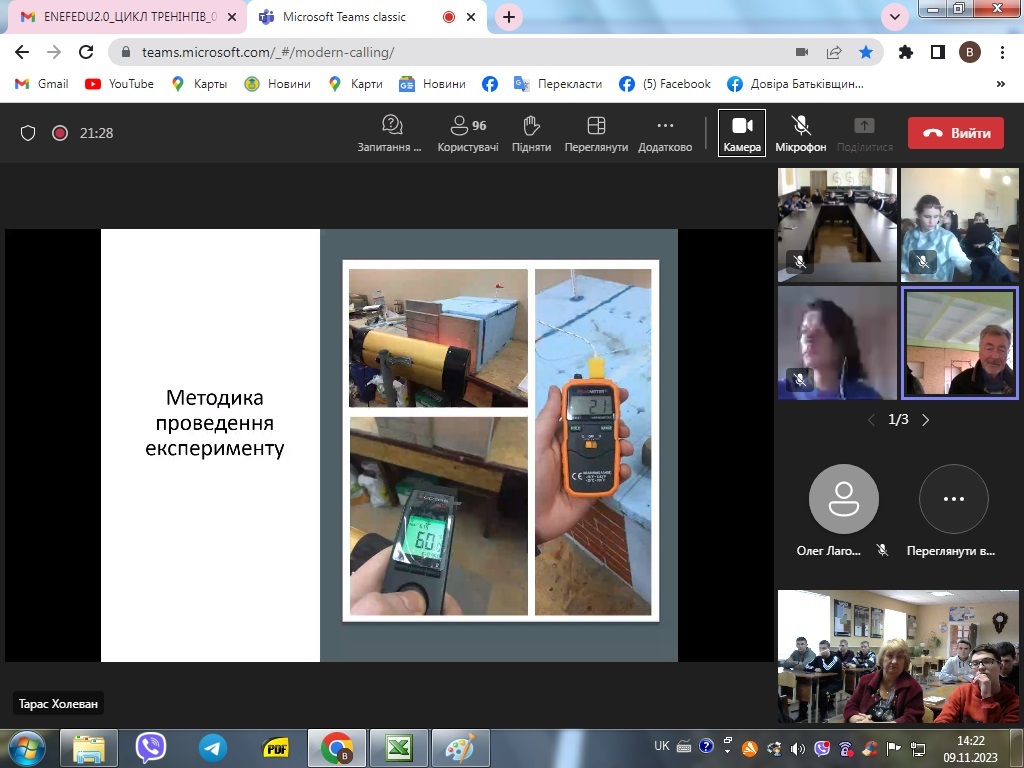1024x768 pixels.
Task: Open Telegram from the taskbar
Action: (x=212, y=747)
